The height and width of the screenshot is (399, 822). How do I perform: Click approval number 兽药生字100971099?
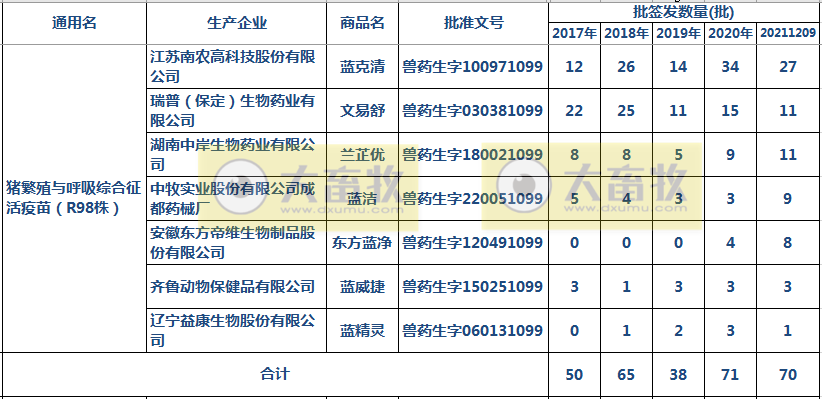472,67
